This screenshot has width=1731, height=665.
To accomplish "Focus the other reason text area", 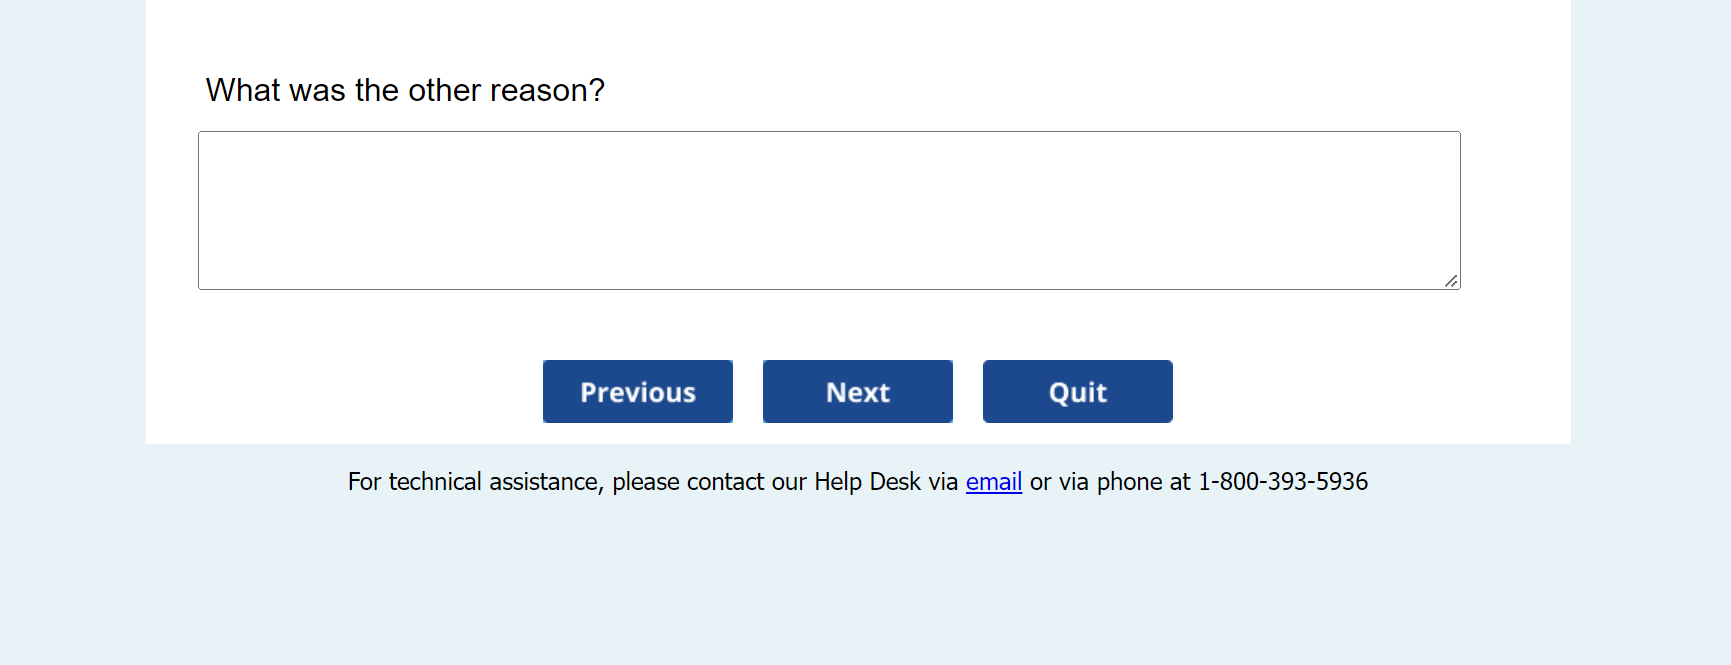I will click(x=829, y=211).
